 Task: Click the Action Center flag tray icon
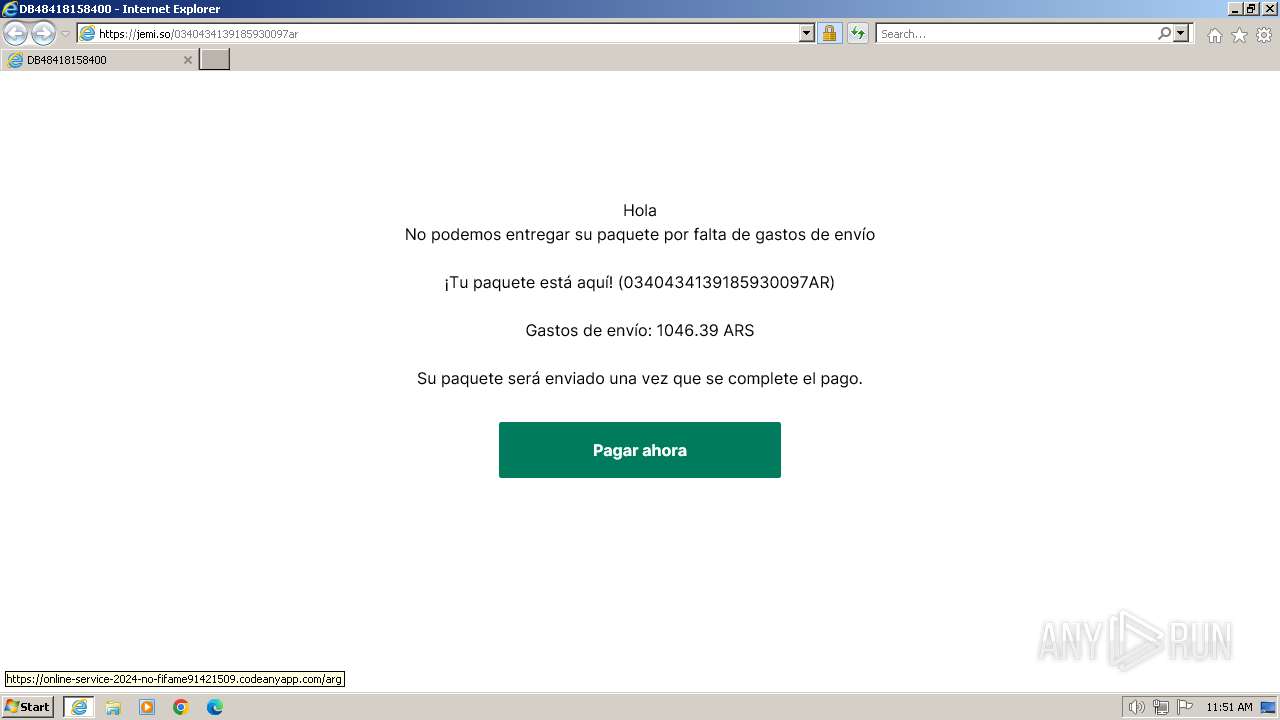pyautogui.click(x=1185, y=707)
